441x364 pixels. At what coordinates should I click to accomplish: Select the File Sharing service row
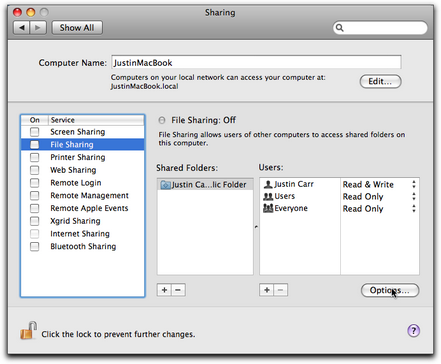[x=83, y=145]
